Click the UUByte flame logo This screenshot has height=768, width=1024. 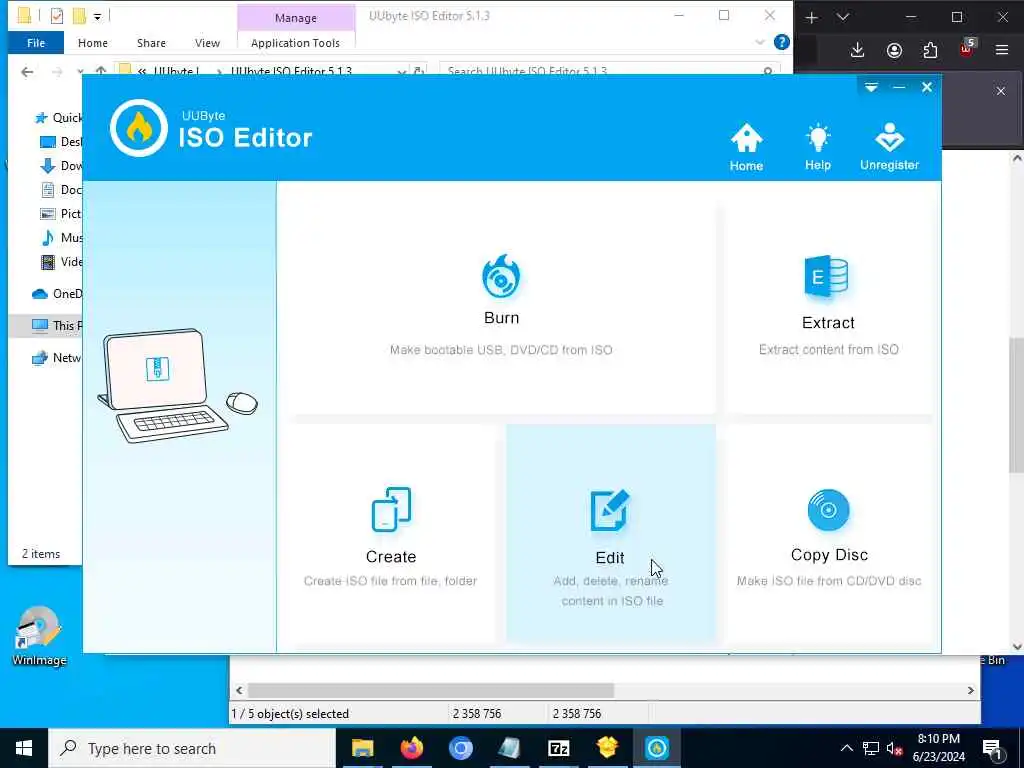138,128
